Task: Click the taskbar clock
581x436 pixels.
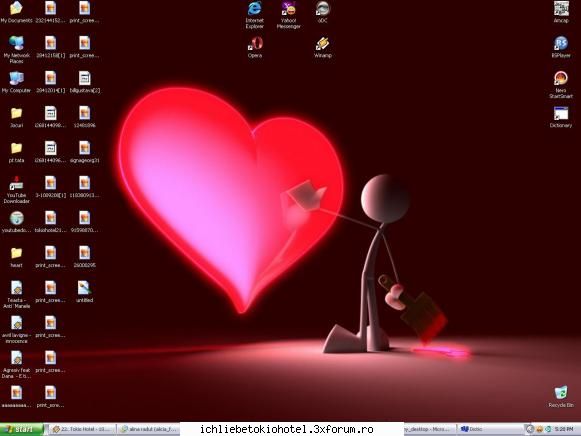Action: (564, 429)
